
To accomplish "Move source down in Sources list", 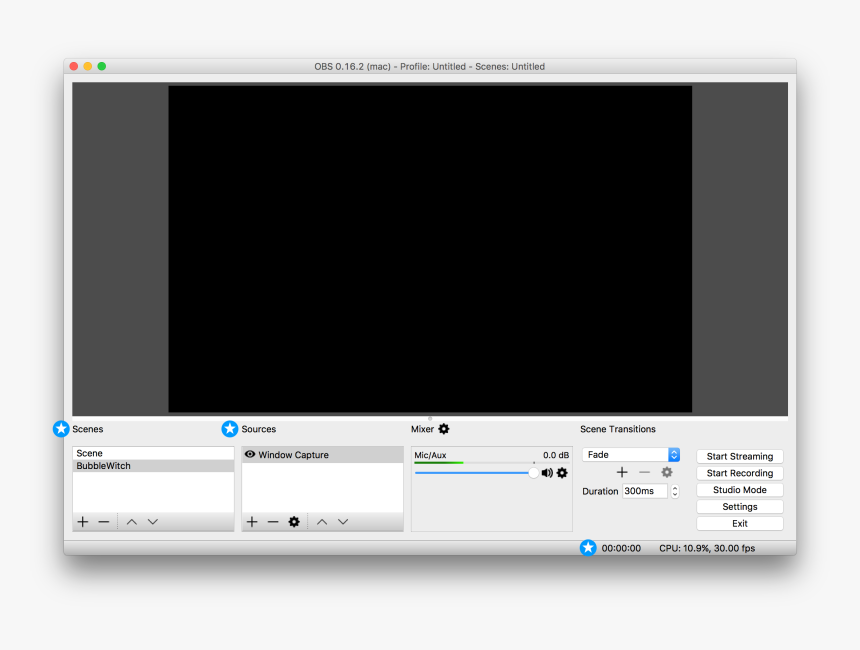I will [x=343, y=522].
